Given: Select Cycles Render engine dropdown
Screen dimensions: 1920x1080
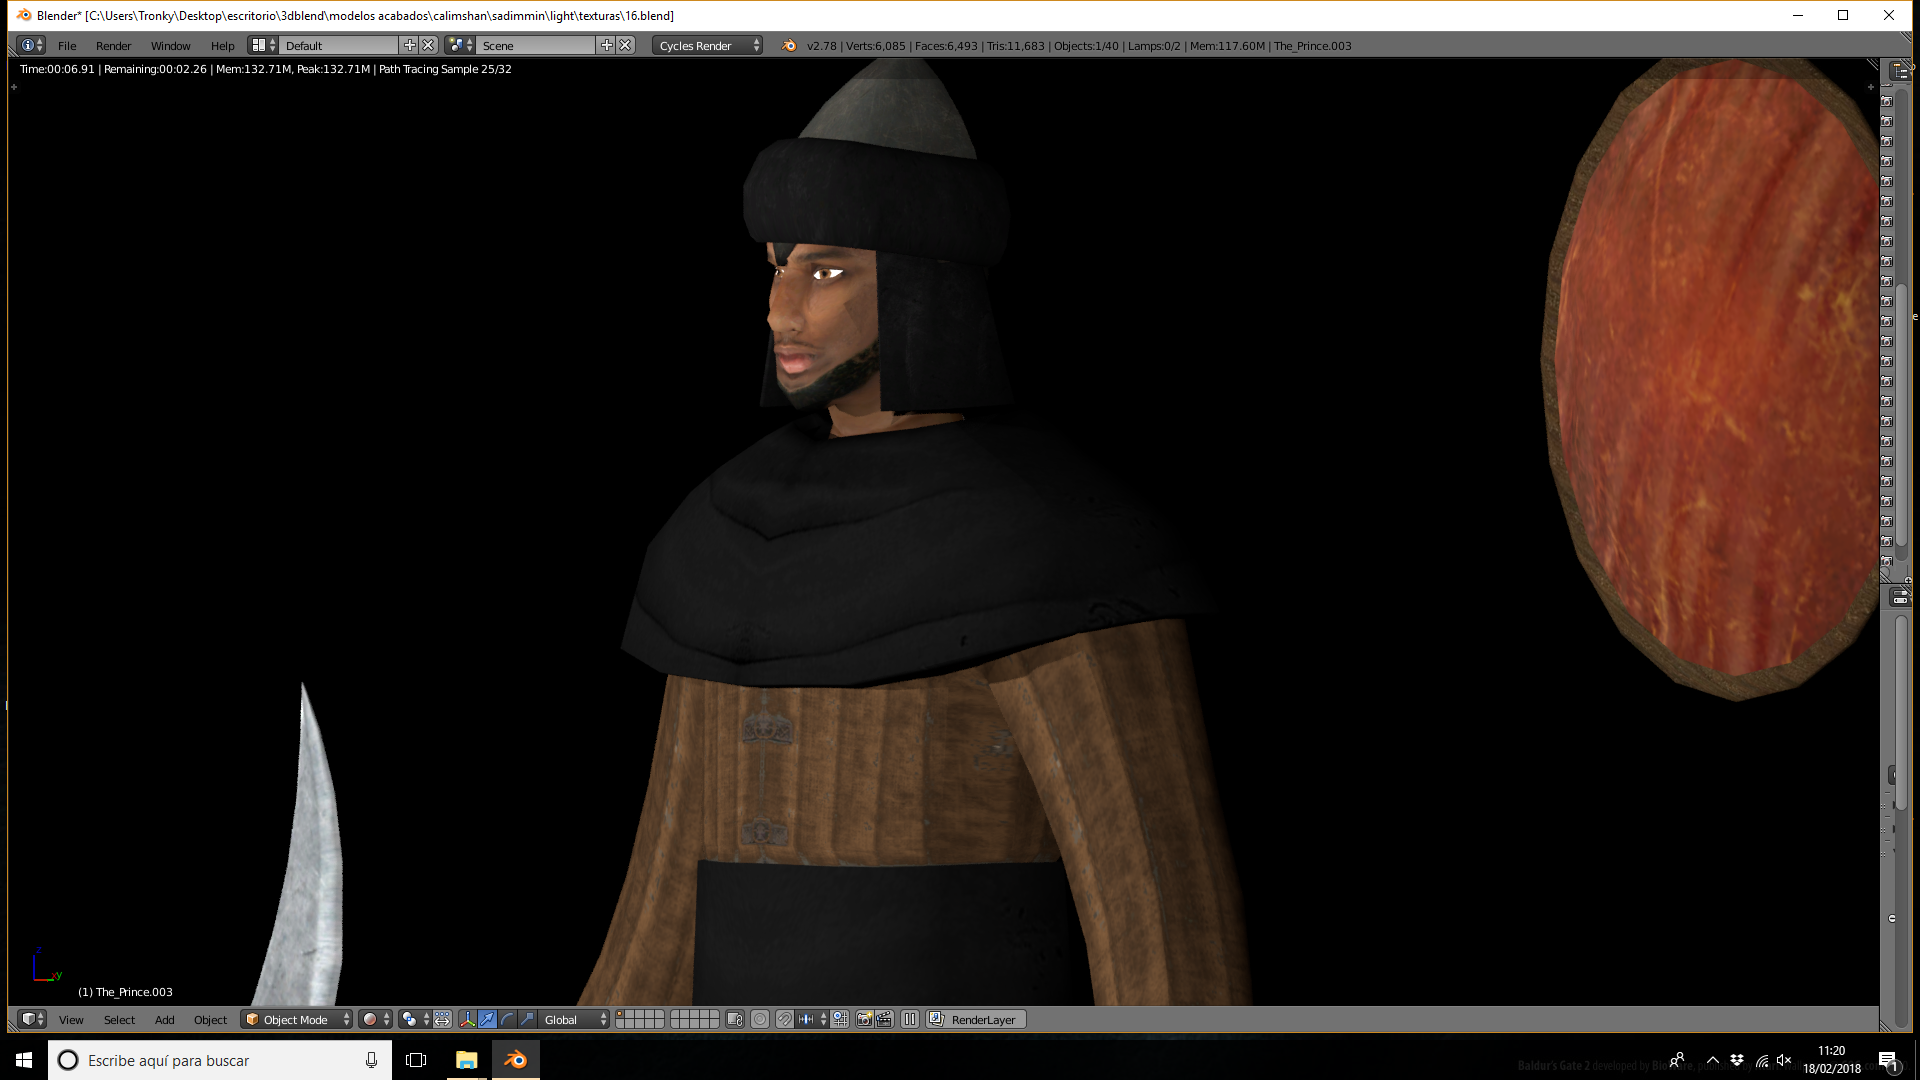Looking at the screenshot, I should pos(708,45).
